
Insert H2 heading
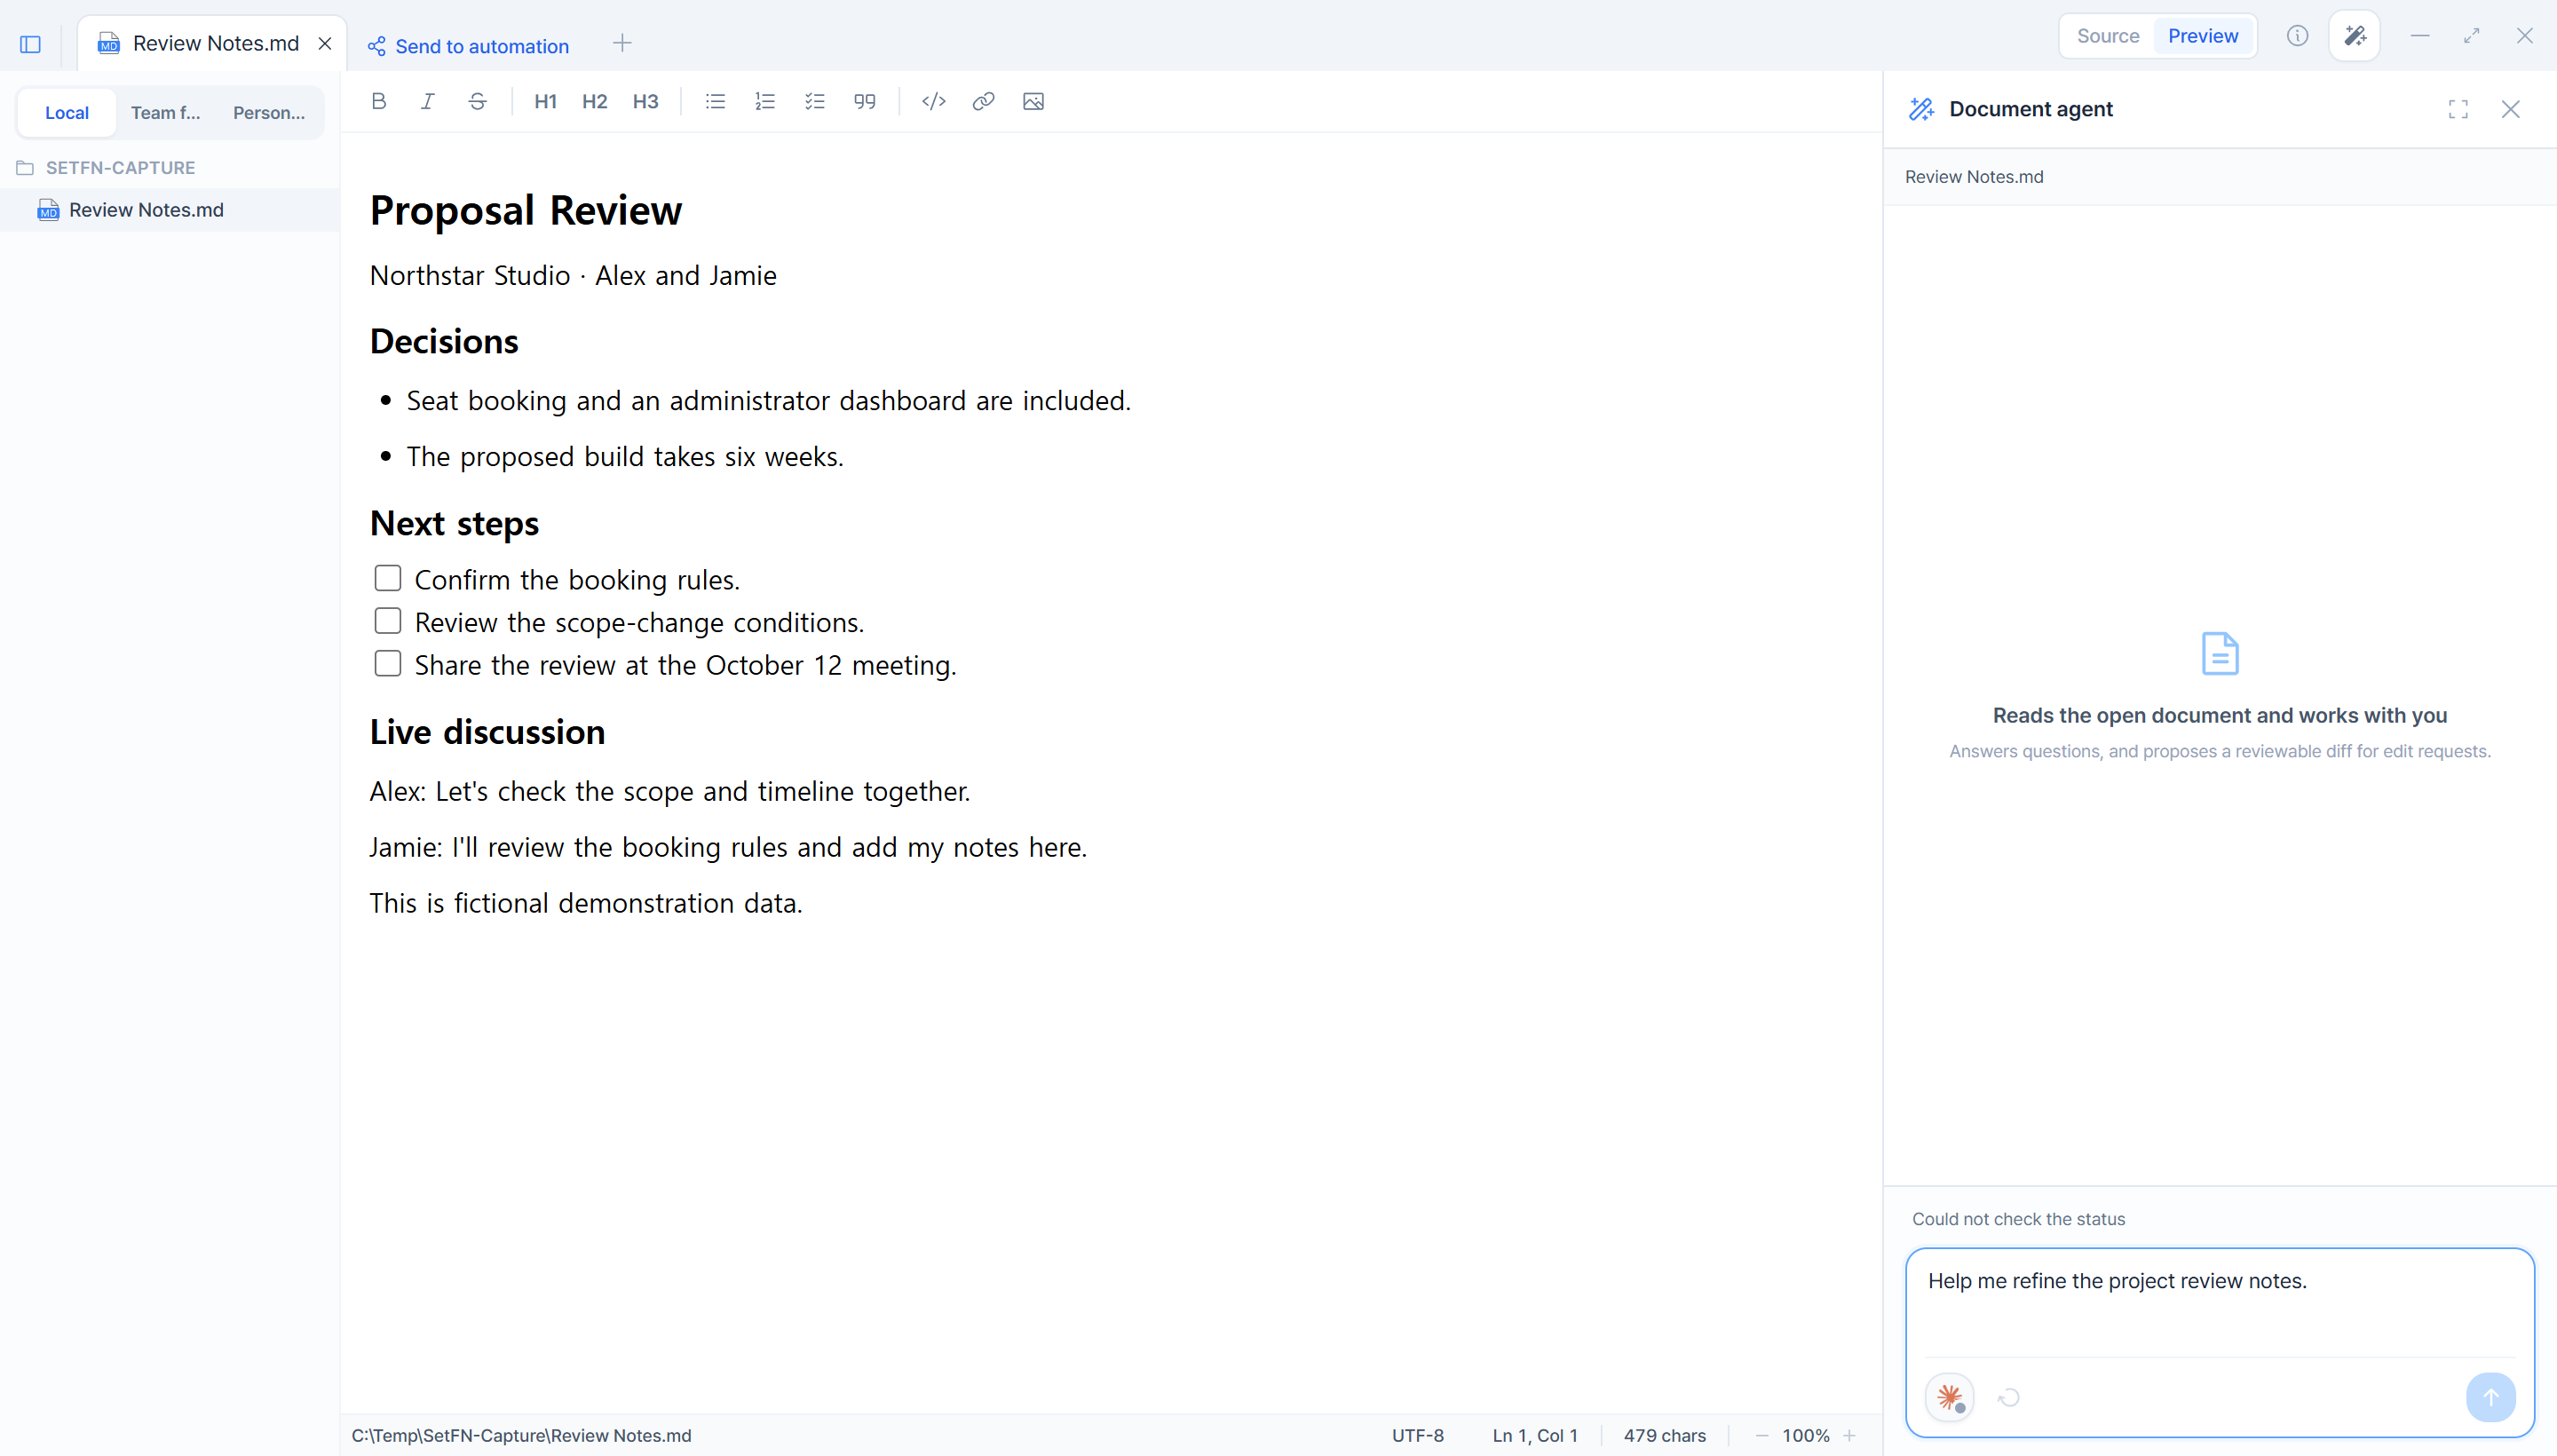click(595, 101)
